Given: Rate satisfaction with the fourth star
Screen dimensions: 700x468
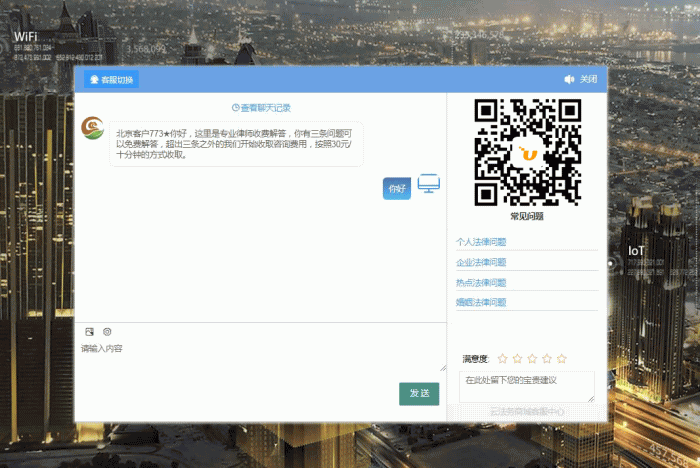Looking at the screenshot, I should click(547, 359).
